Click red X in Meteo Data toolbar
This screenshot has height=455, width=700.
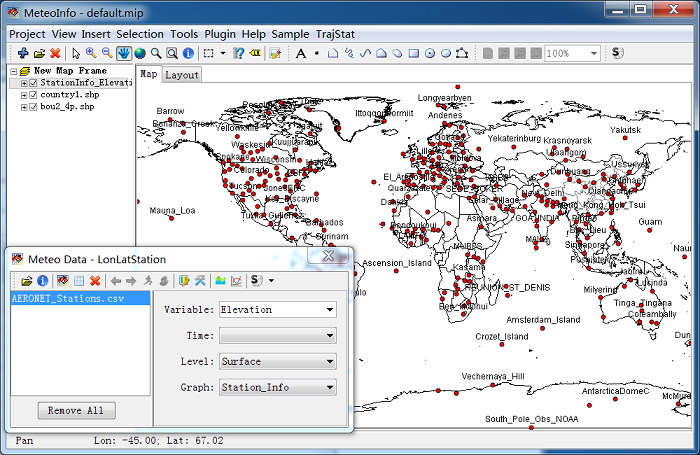click(x=95, y=281)
